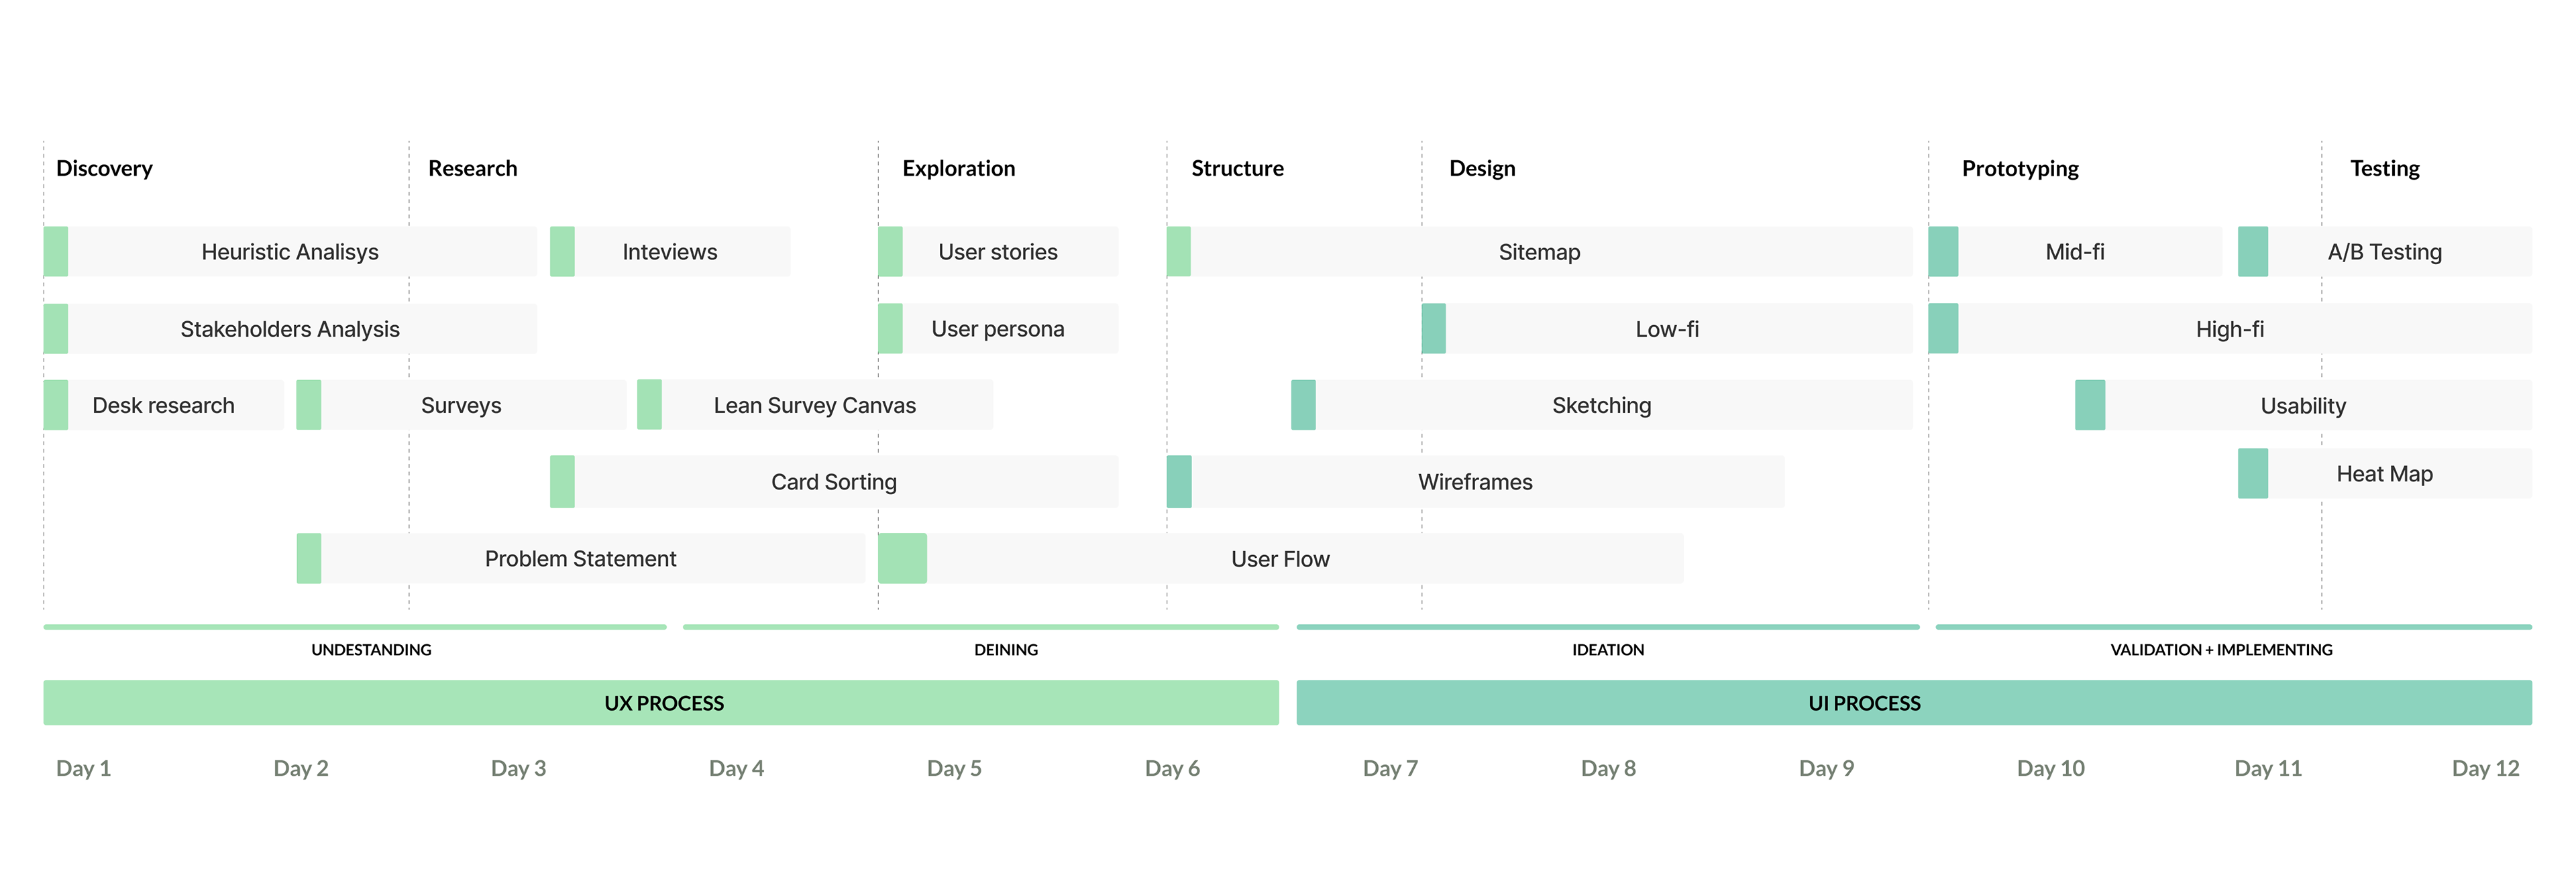Viewport: 2576px width, 883px height.
Task: Select the Wireframes task bar
Action: [x=1476, y=482]
